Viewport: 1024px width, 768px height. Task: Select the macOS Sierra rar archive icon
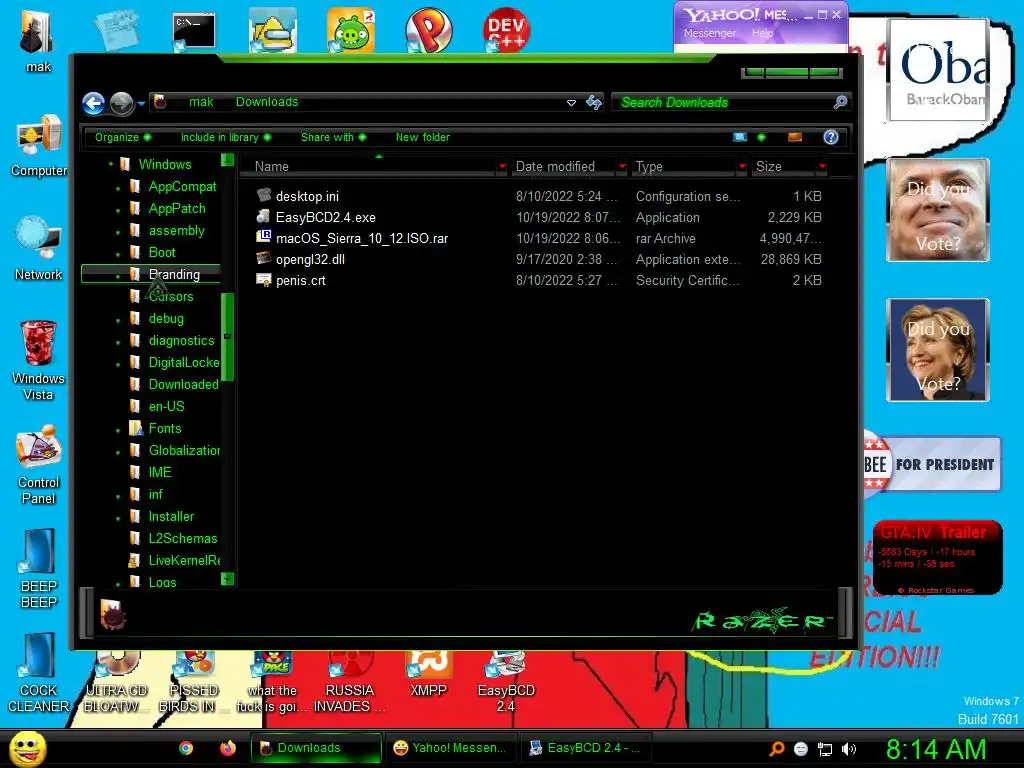264,237
